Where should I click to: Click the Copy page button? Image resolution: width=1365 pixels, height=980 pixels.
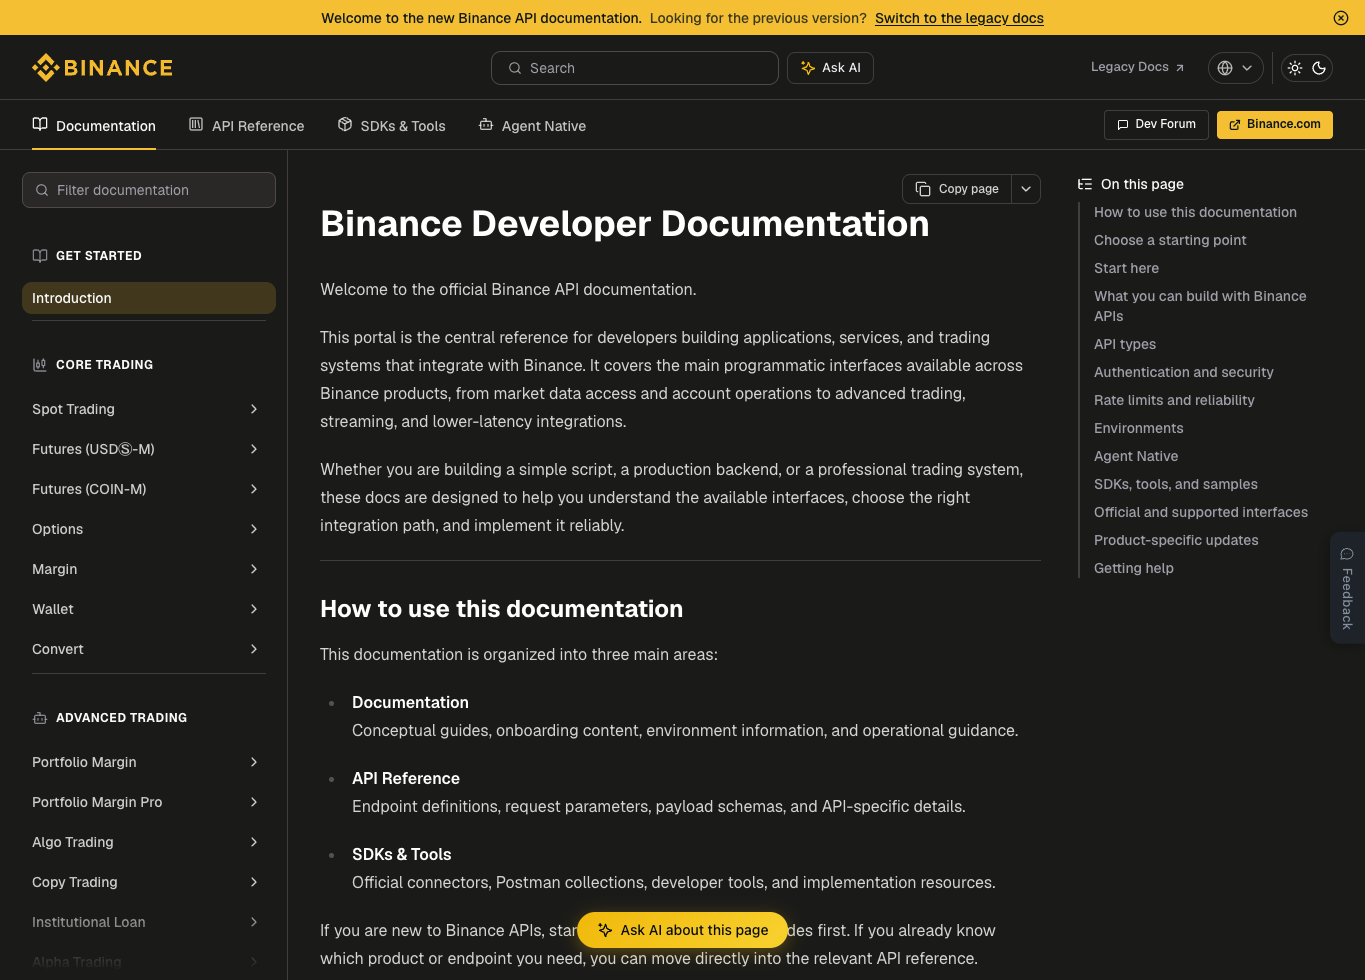[x=957, y=189]
